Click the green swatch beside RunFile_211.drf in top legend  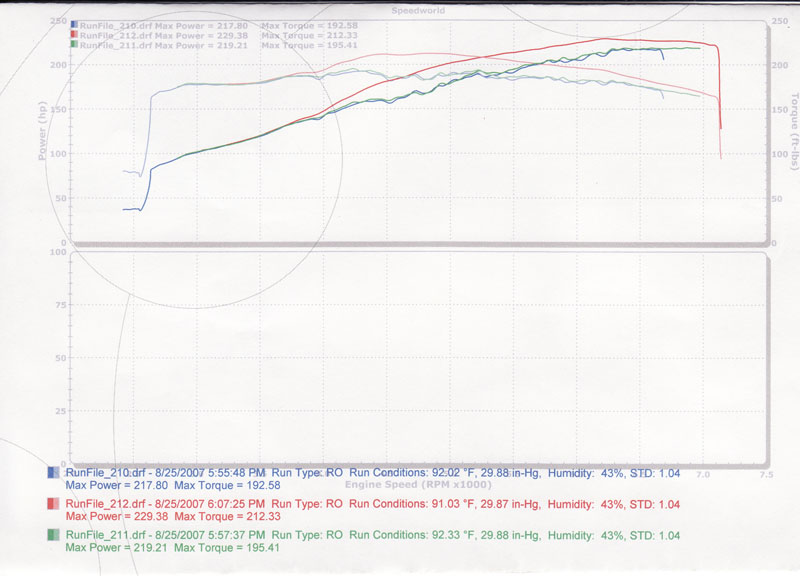click(75, 45)
